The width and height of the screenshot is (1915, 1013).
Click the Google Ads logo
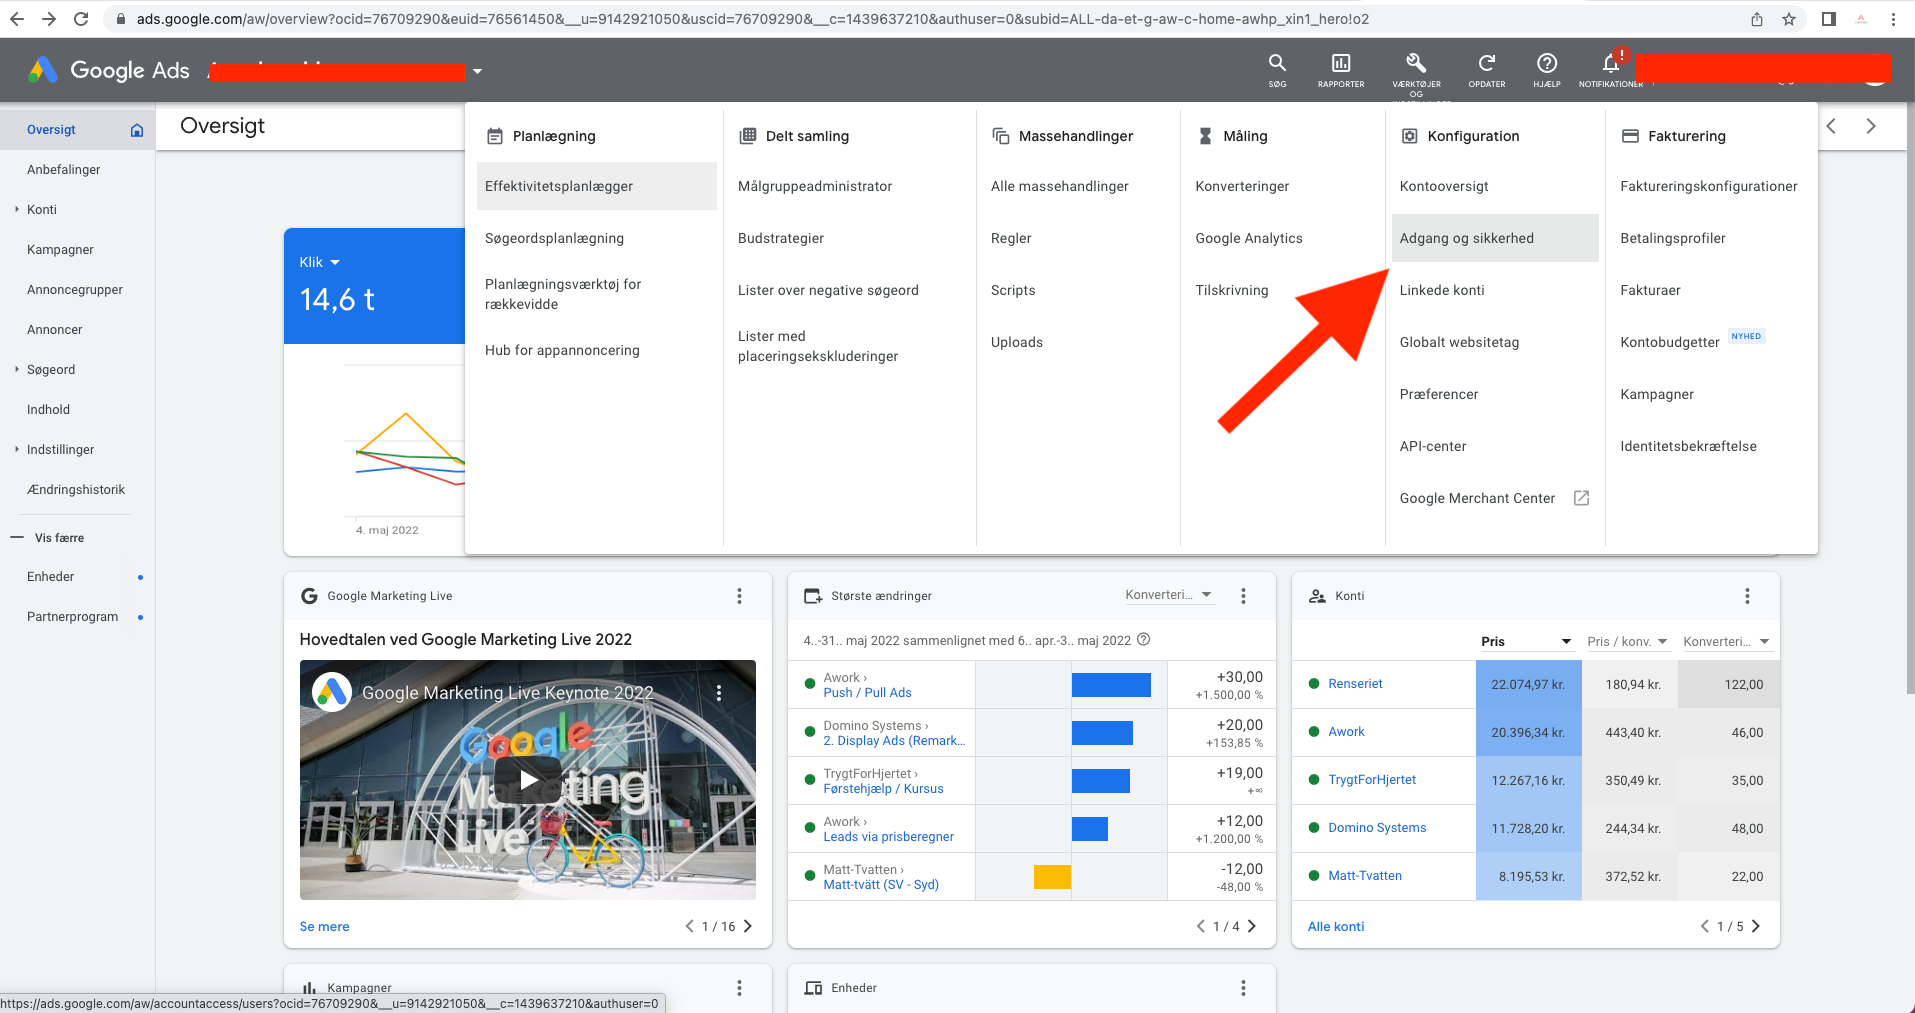(x=109, y=70)
